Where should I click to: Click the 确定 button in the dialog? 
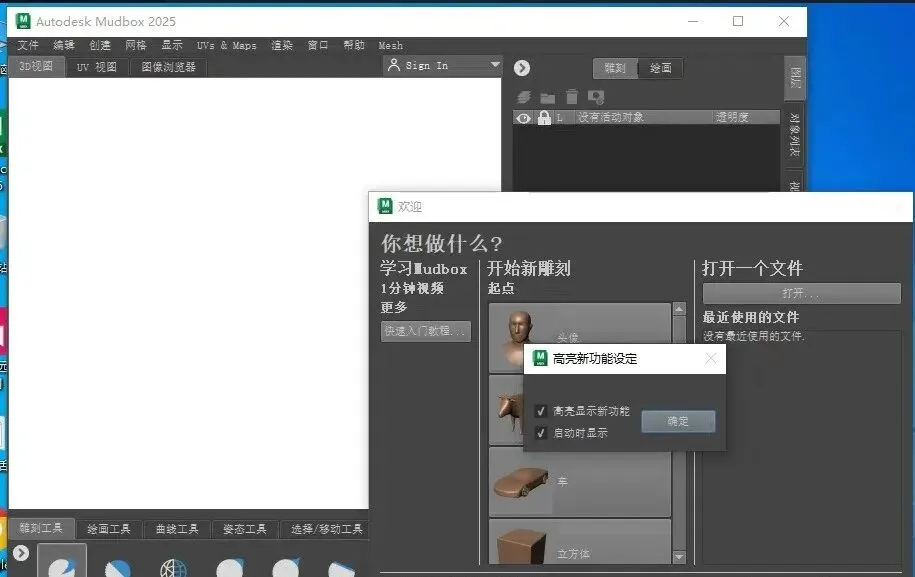click(x=678, y=421)
